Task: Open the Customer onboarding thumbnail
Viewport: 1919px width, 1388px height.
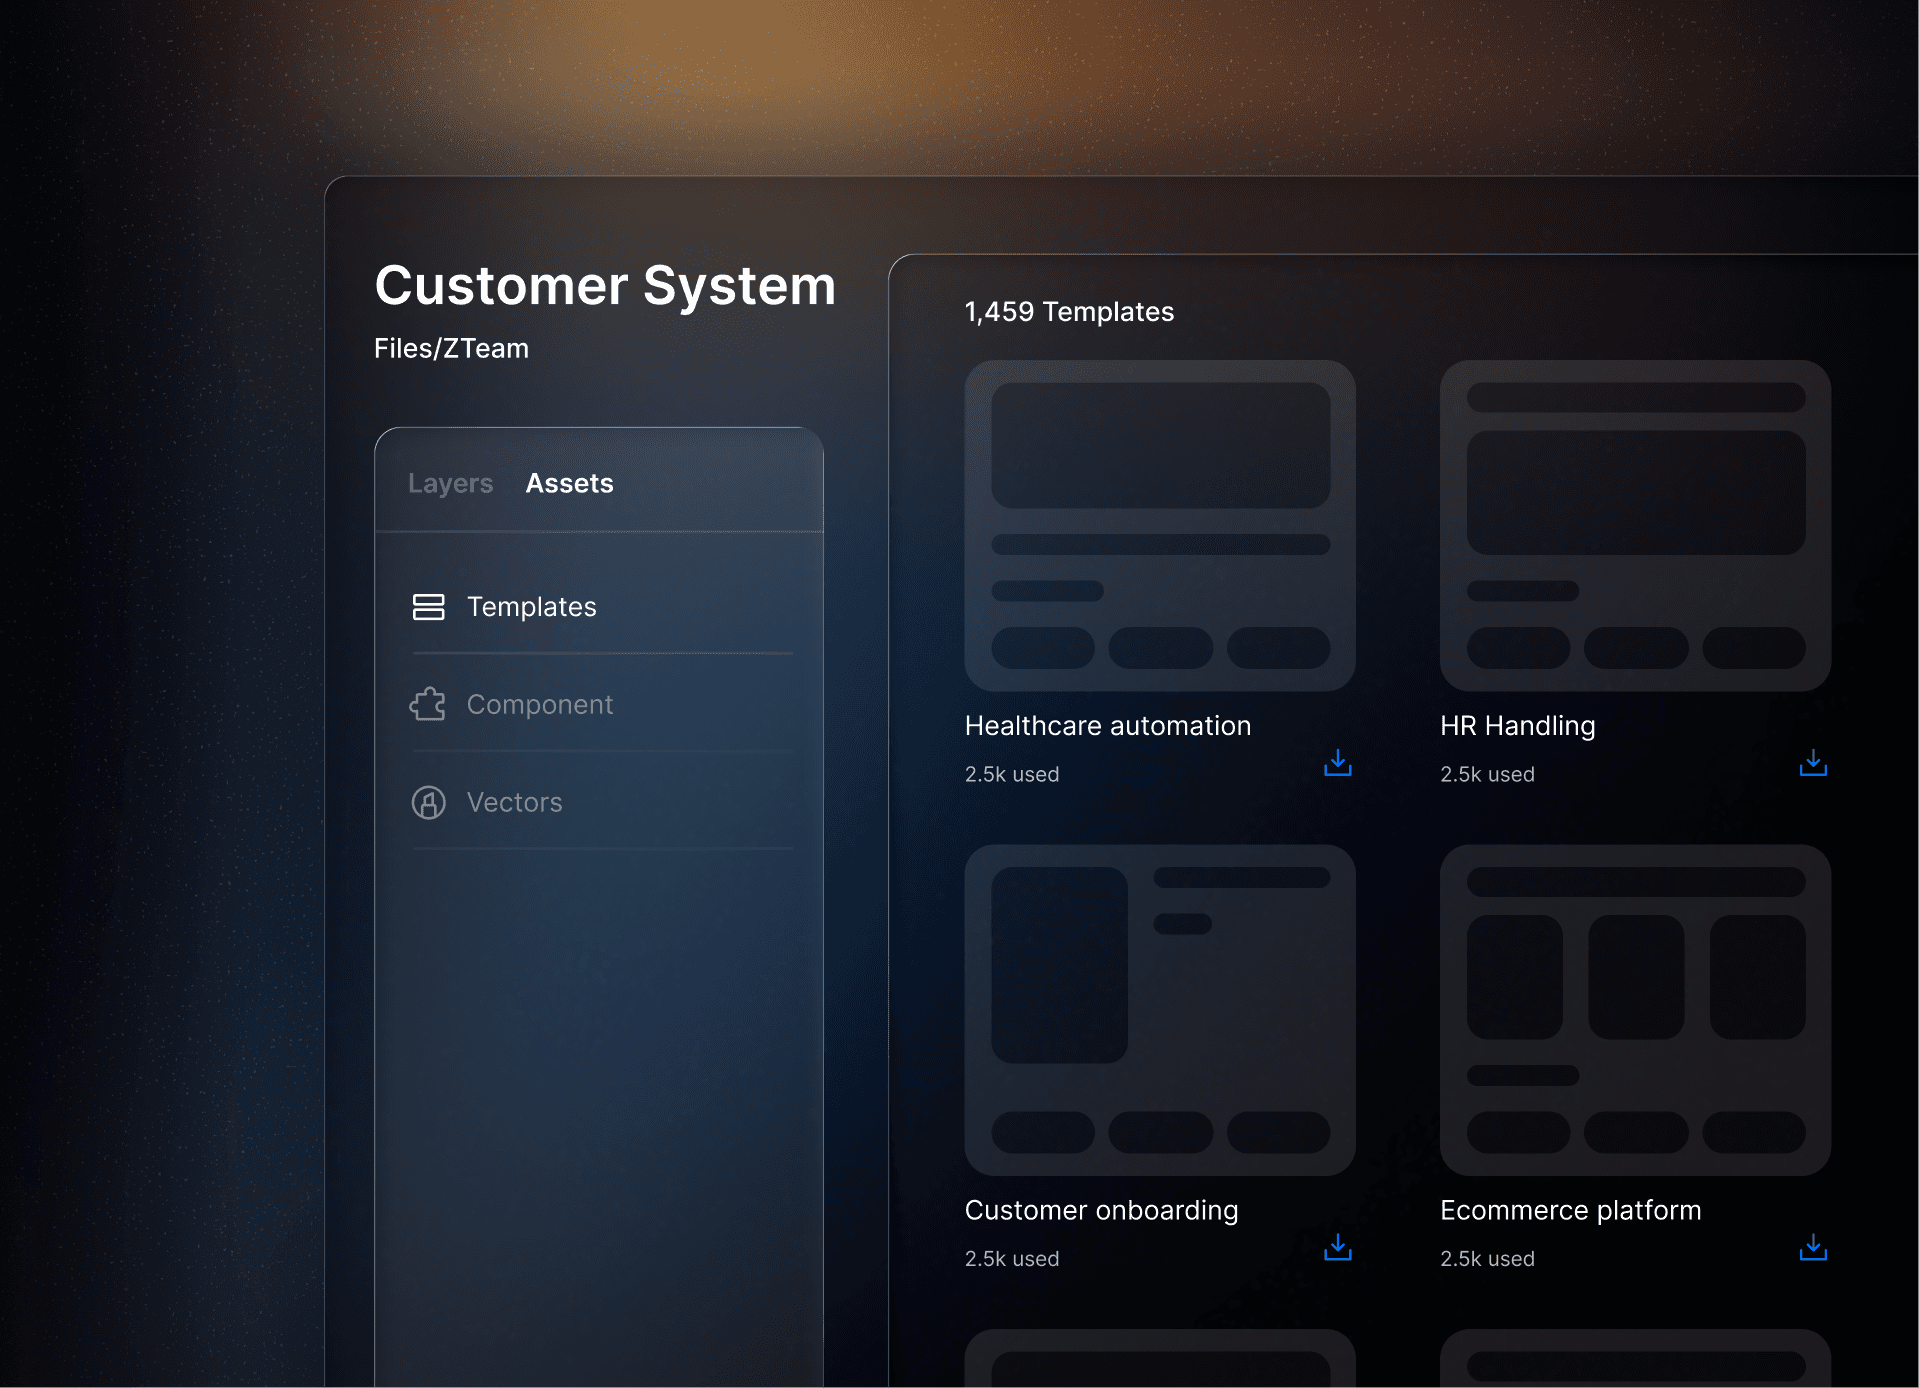Action: pyautogui.click(x=1160, y=1010)
